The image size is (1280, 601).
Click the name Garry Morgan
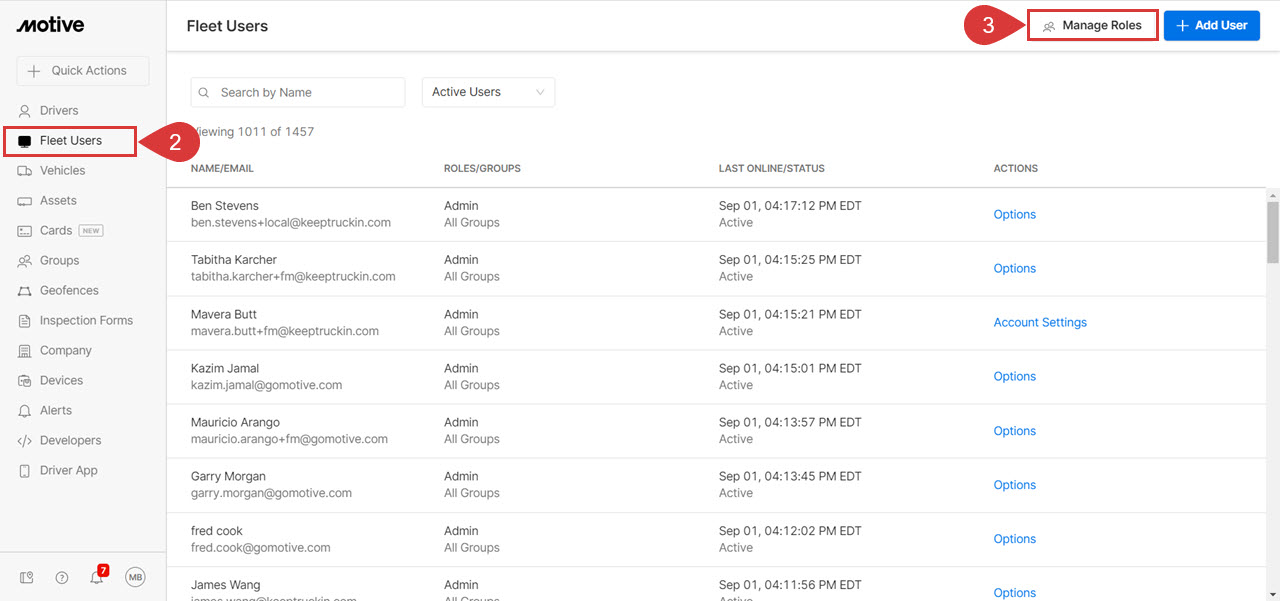point(228,476)
